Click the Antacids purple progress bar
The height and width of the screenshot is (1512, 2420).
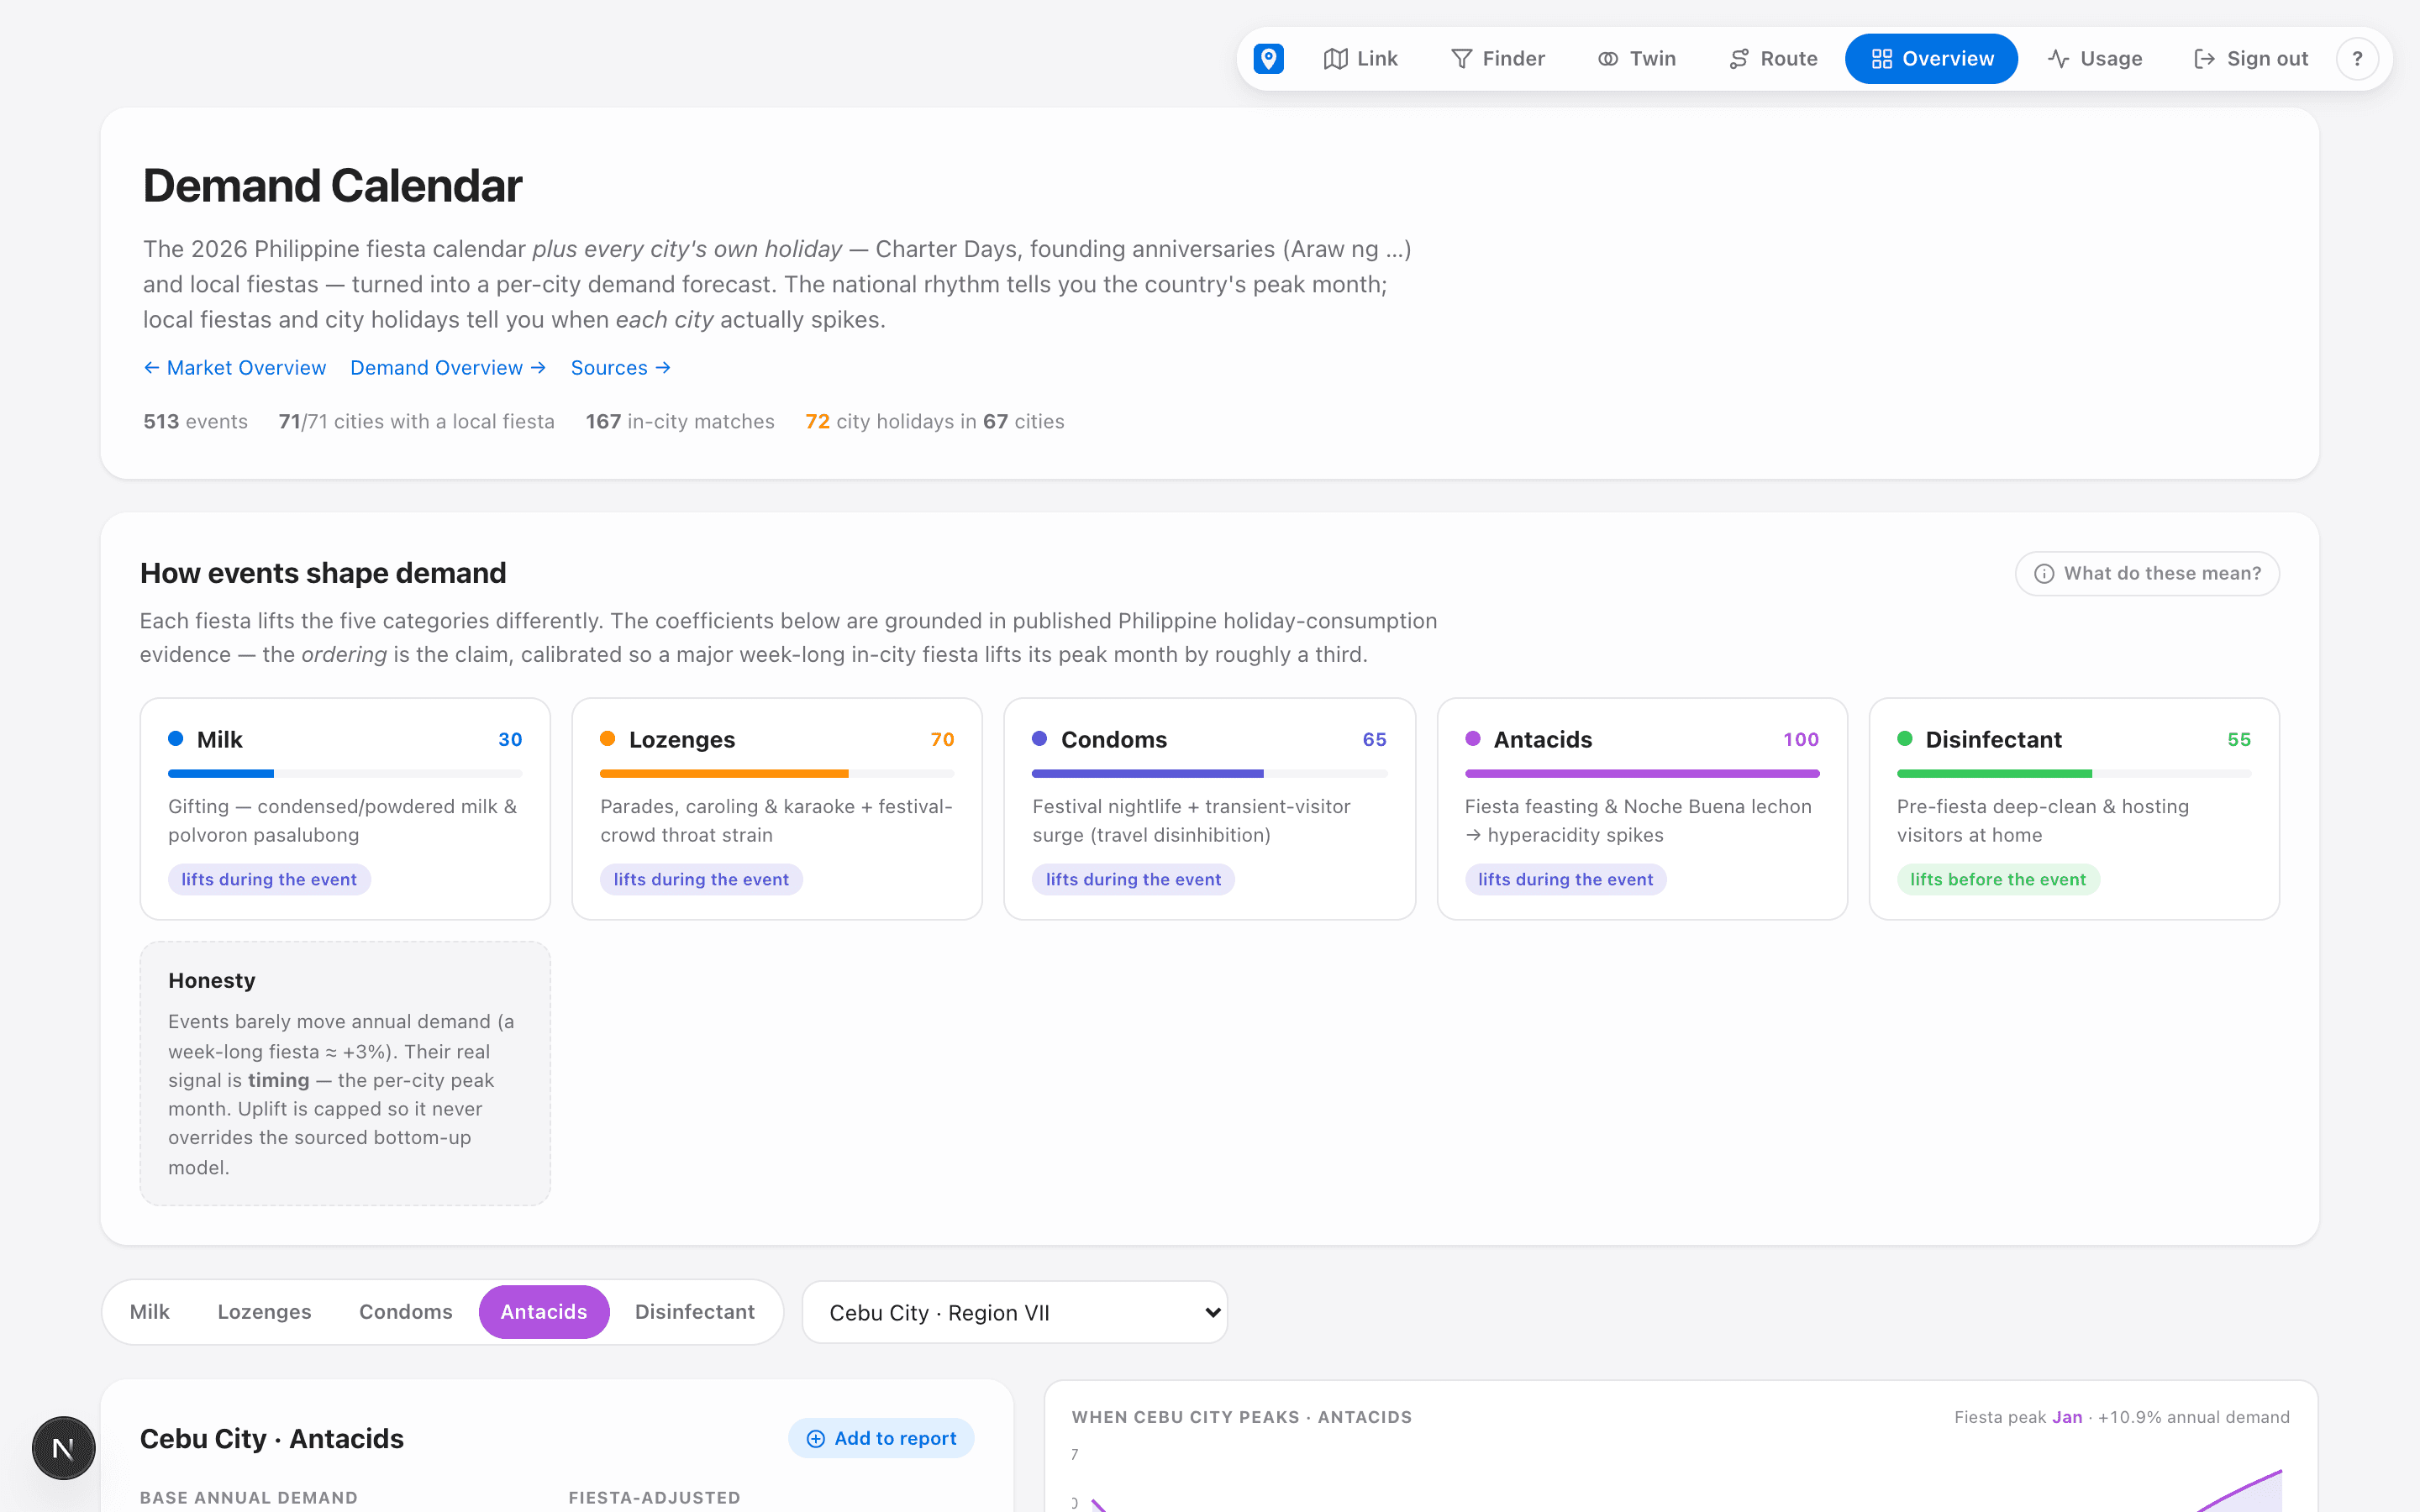1642,774
